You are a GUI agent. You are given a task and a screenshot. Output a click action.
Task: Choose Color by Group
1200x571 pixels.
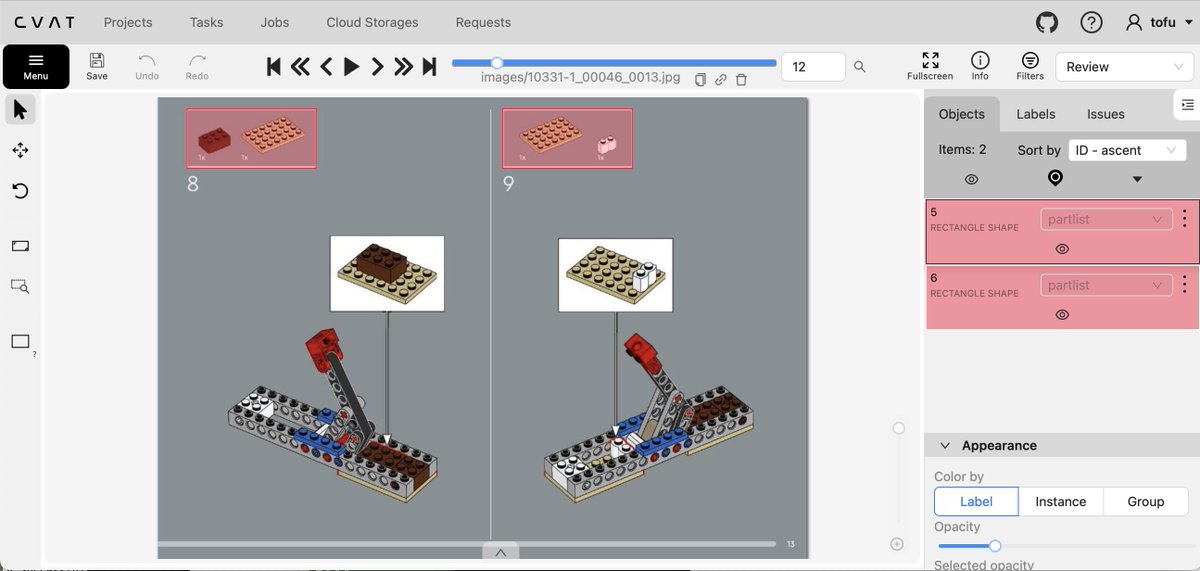[1145, 502]
